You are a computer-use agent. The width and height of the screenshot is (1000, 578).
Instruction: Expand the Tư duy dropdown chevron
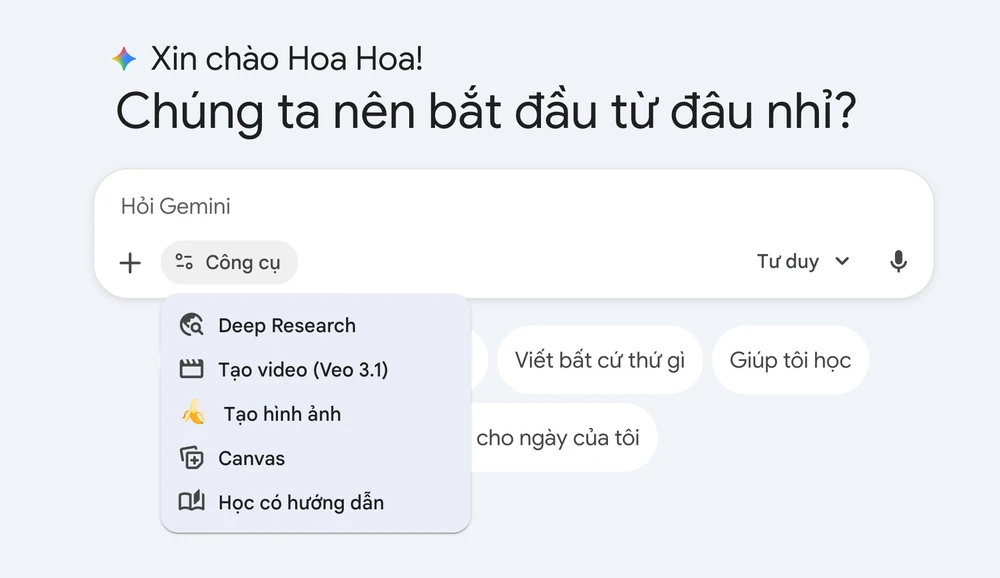[x=842, y=262]
